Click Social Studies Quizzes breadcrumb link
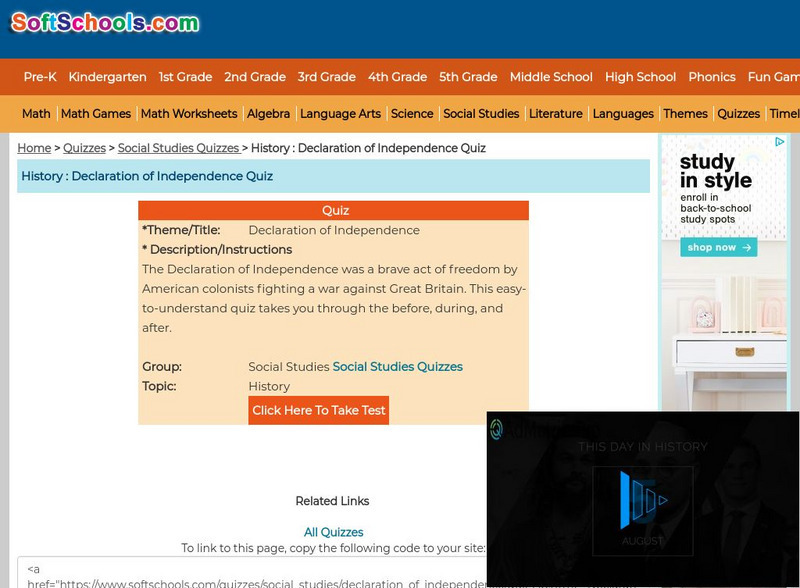The image size is (800, 588). click(179, 148)
